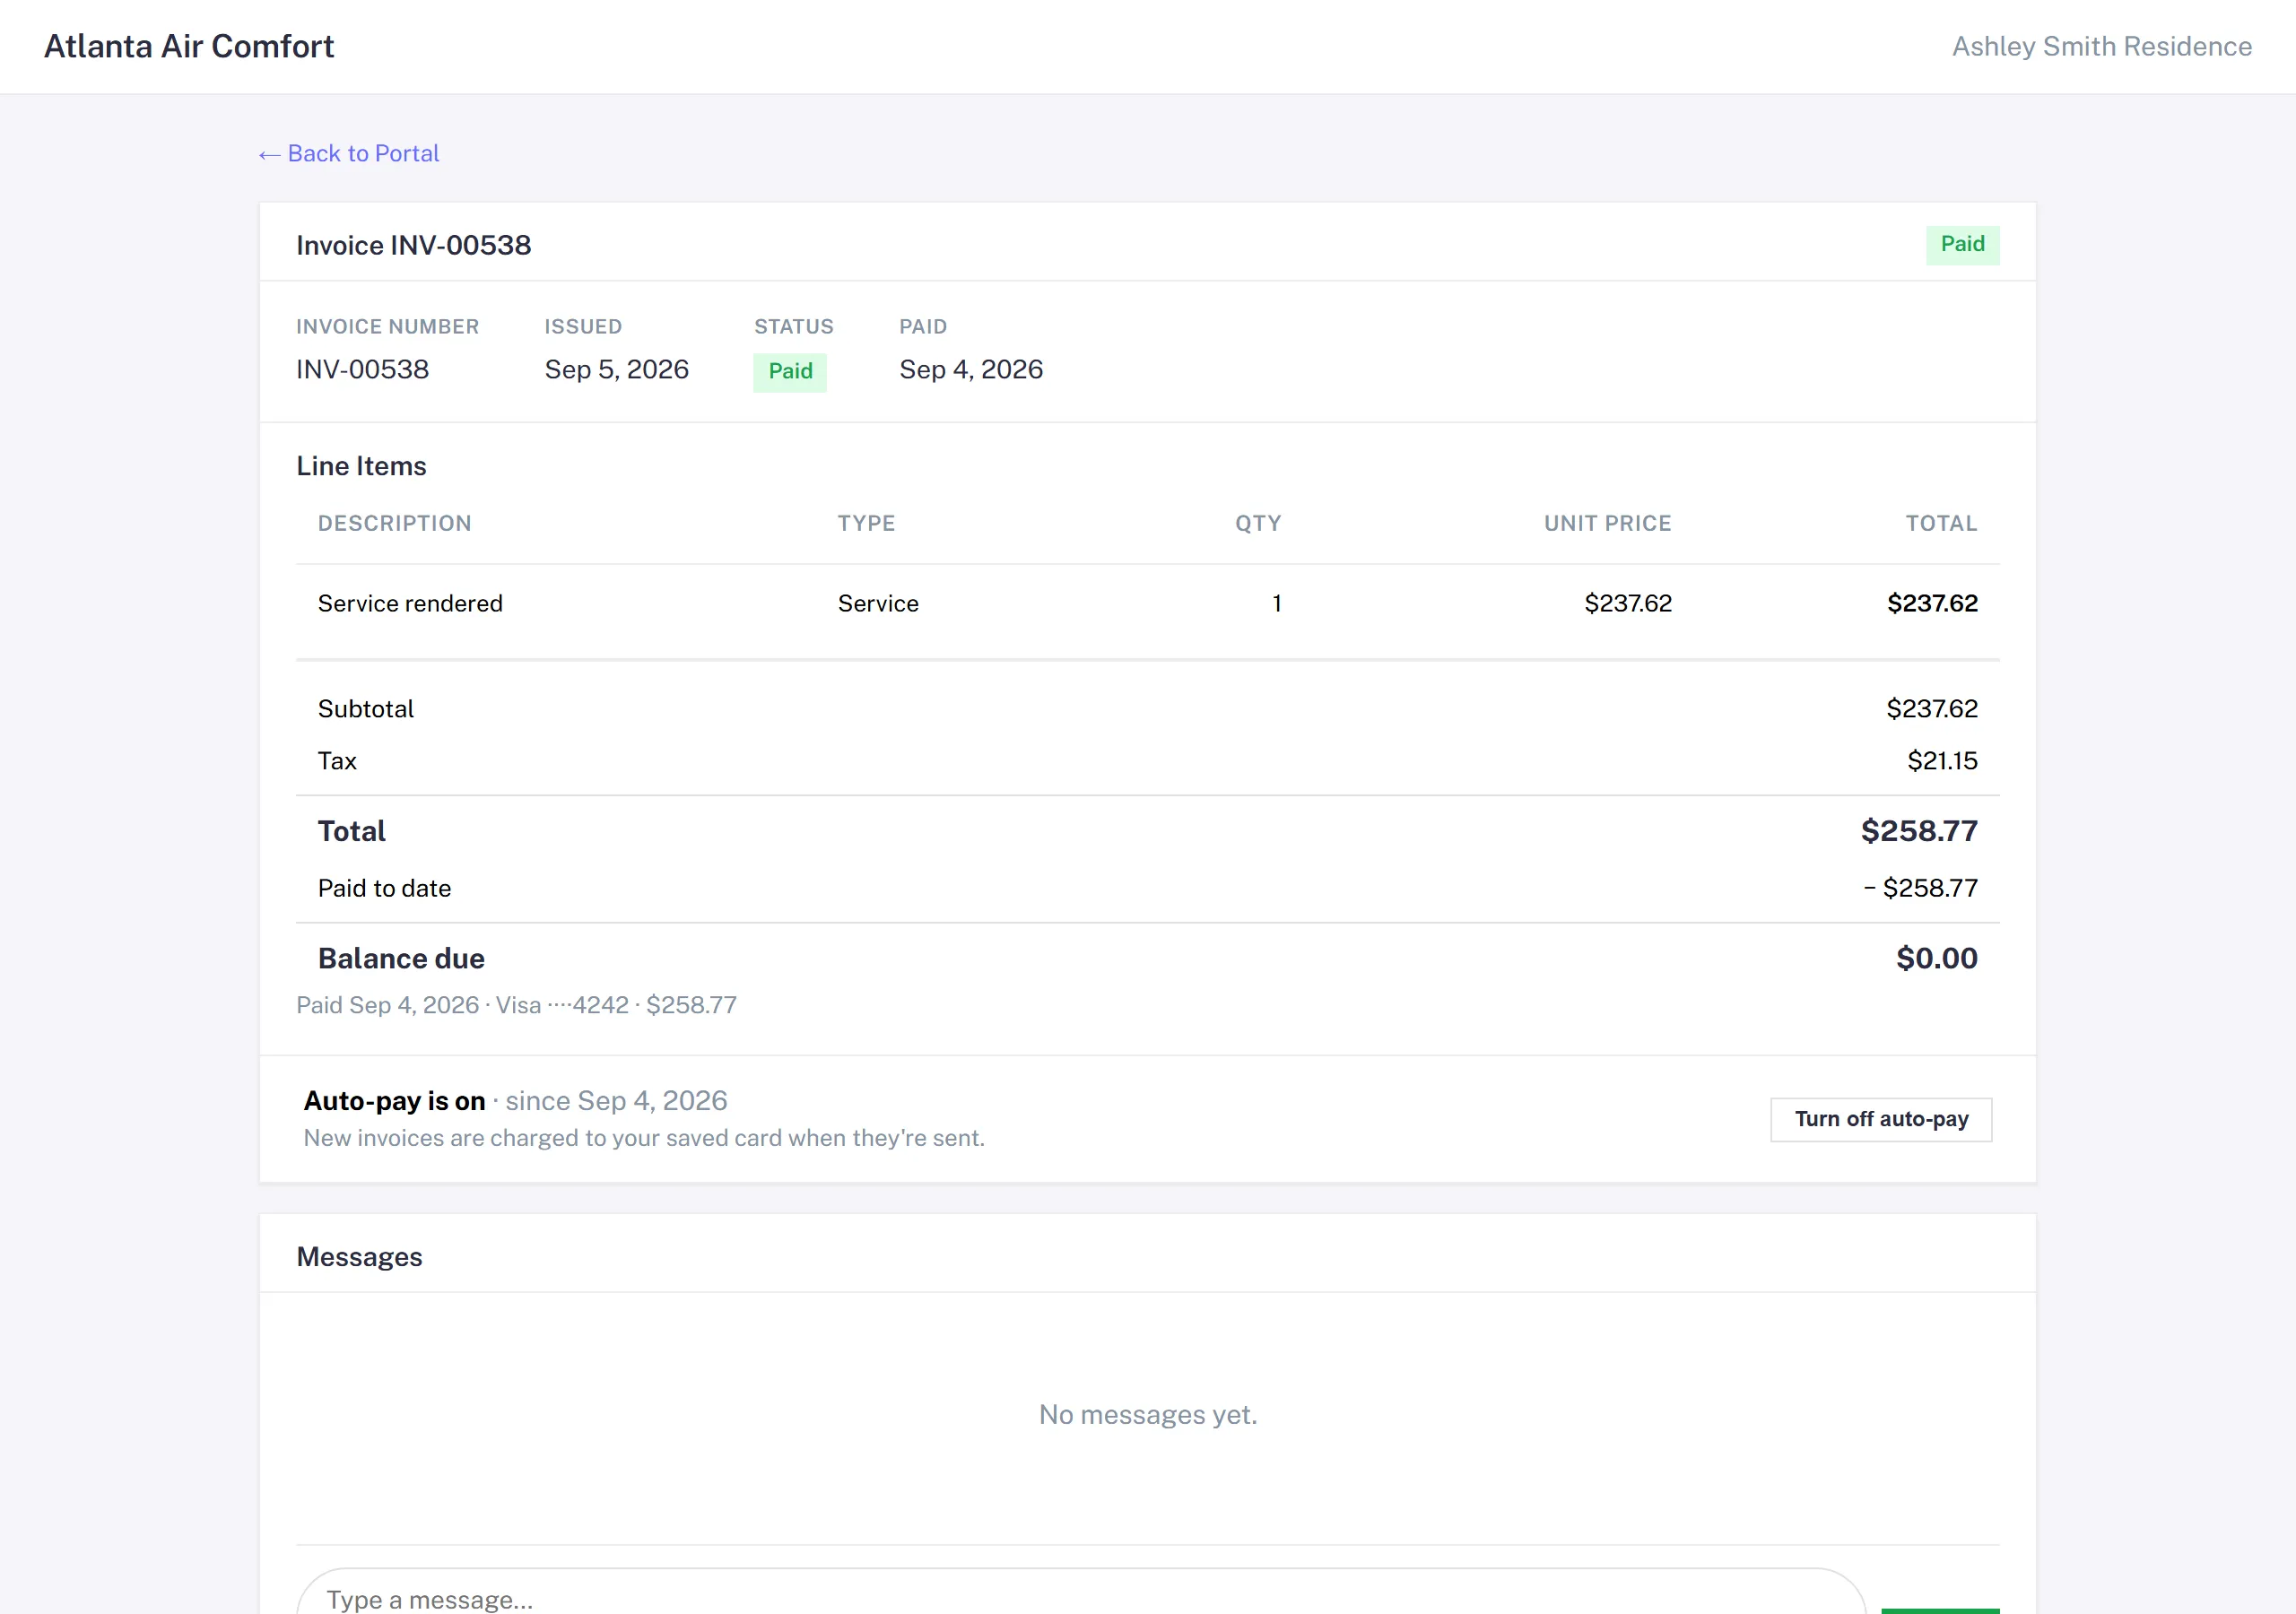Click the green send button beside the message box
The width and height of the screenshot is (2296, 1614).
[x=1939, y=1610]
